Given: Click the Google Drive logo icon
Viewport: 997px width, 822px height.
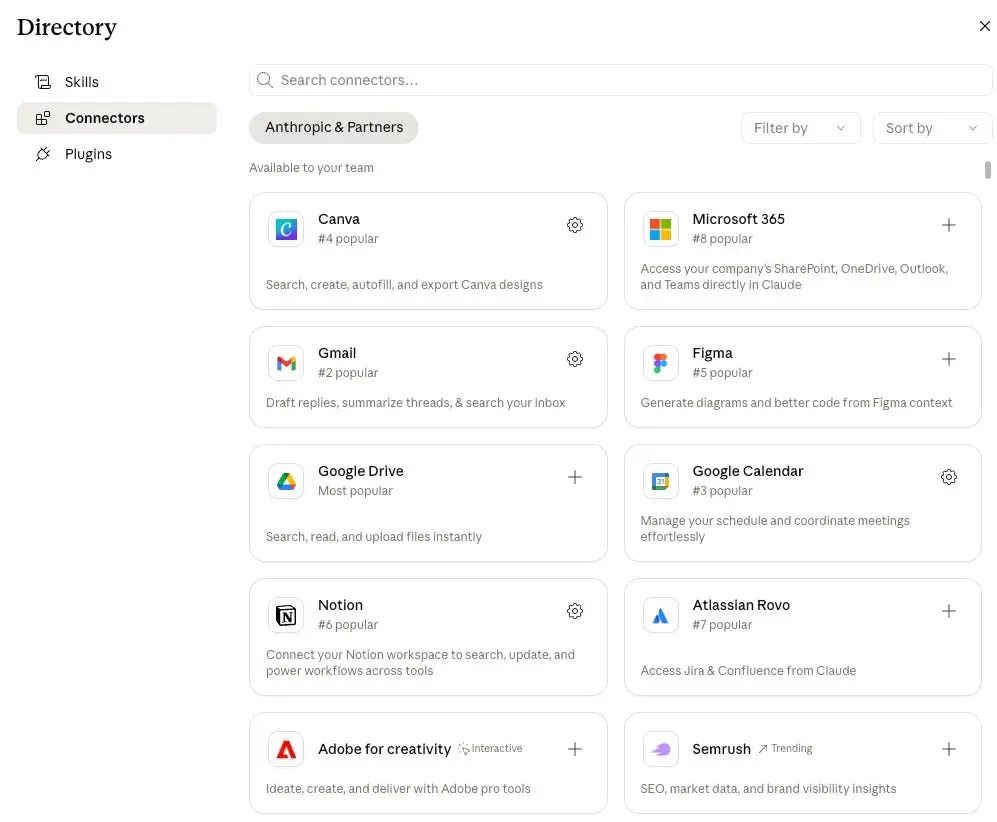Looking at the screenshot, I should [x=286, y=481].
